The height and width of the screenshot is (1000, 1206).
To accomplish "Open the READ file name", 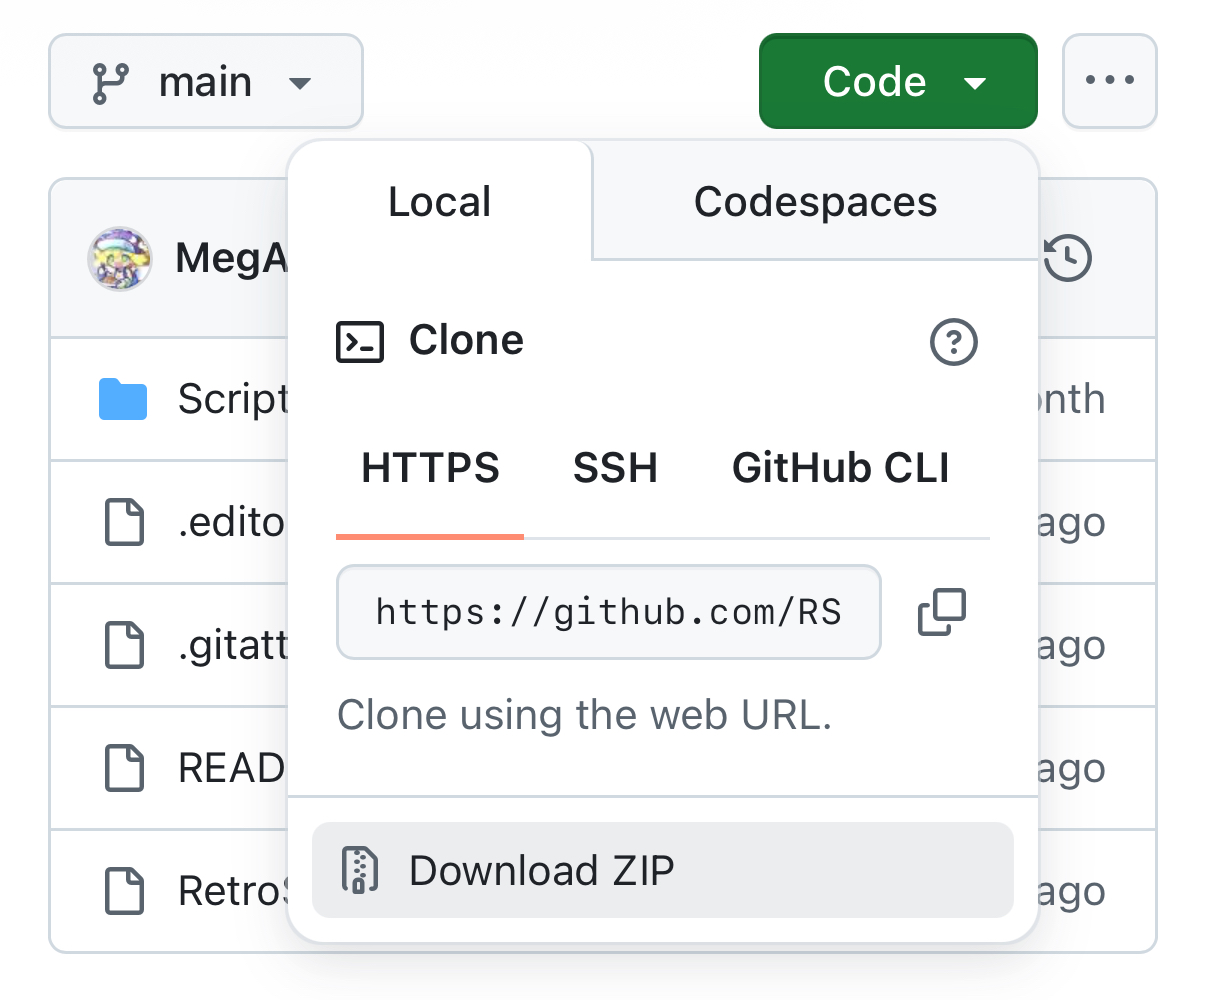I will [232, 768].
